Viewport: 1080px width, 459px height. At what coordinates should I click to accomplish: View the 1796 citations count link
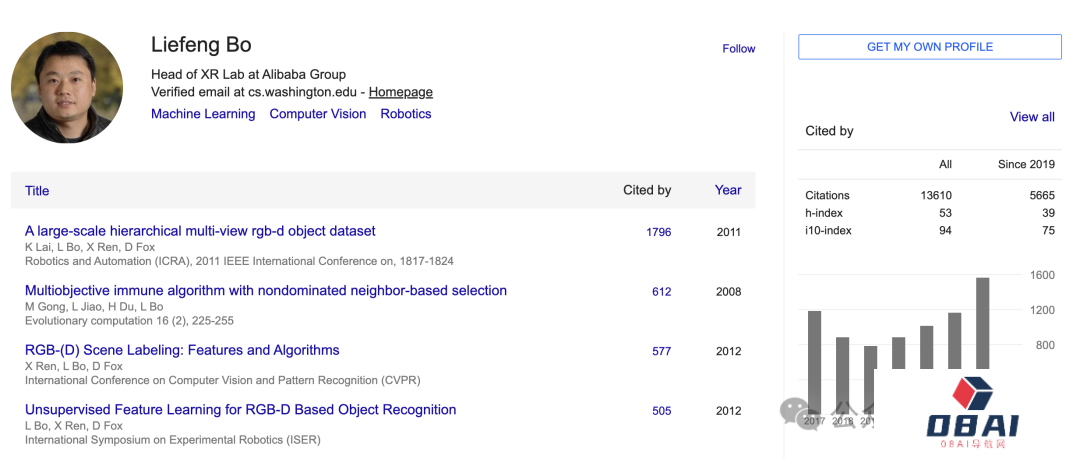[659, 232]
